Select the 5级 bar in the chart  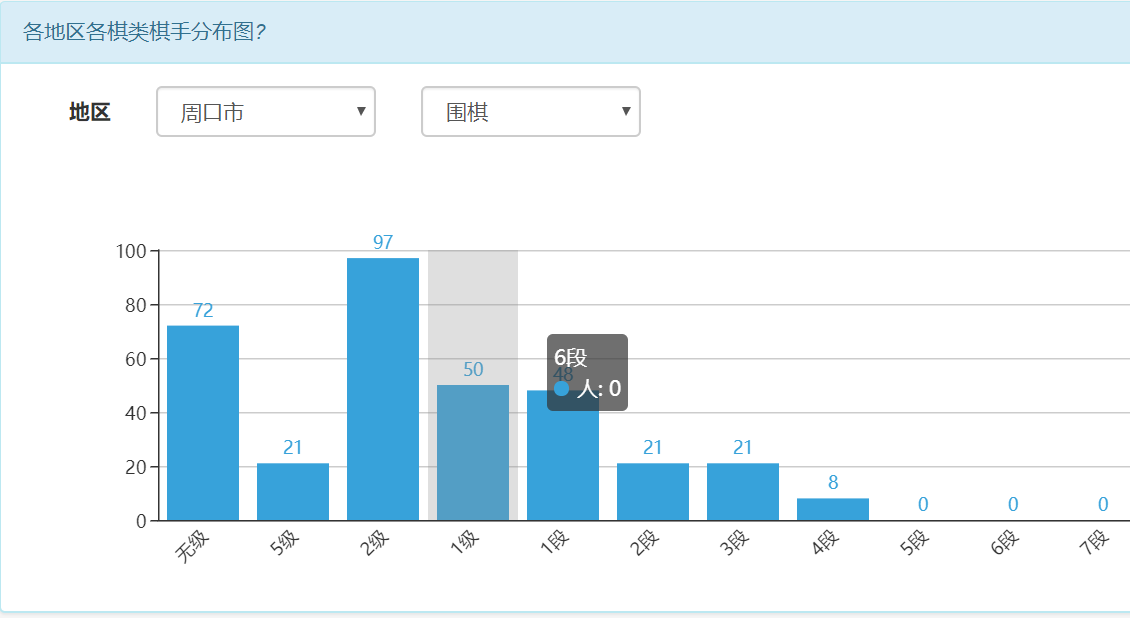click(293, 492)
